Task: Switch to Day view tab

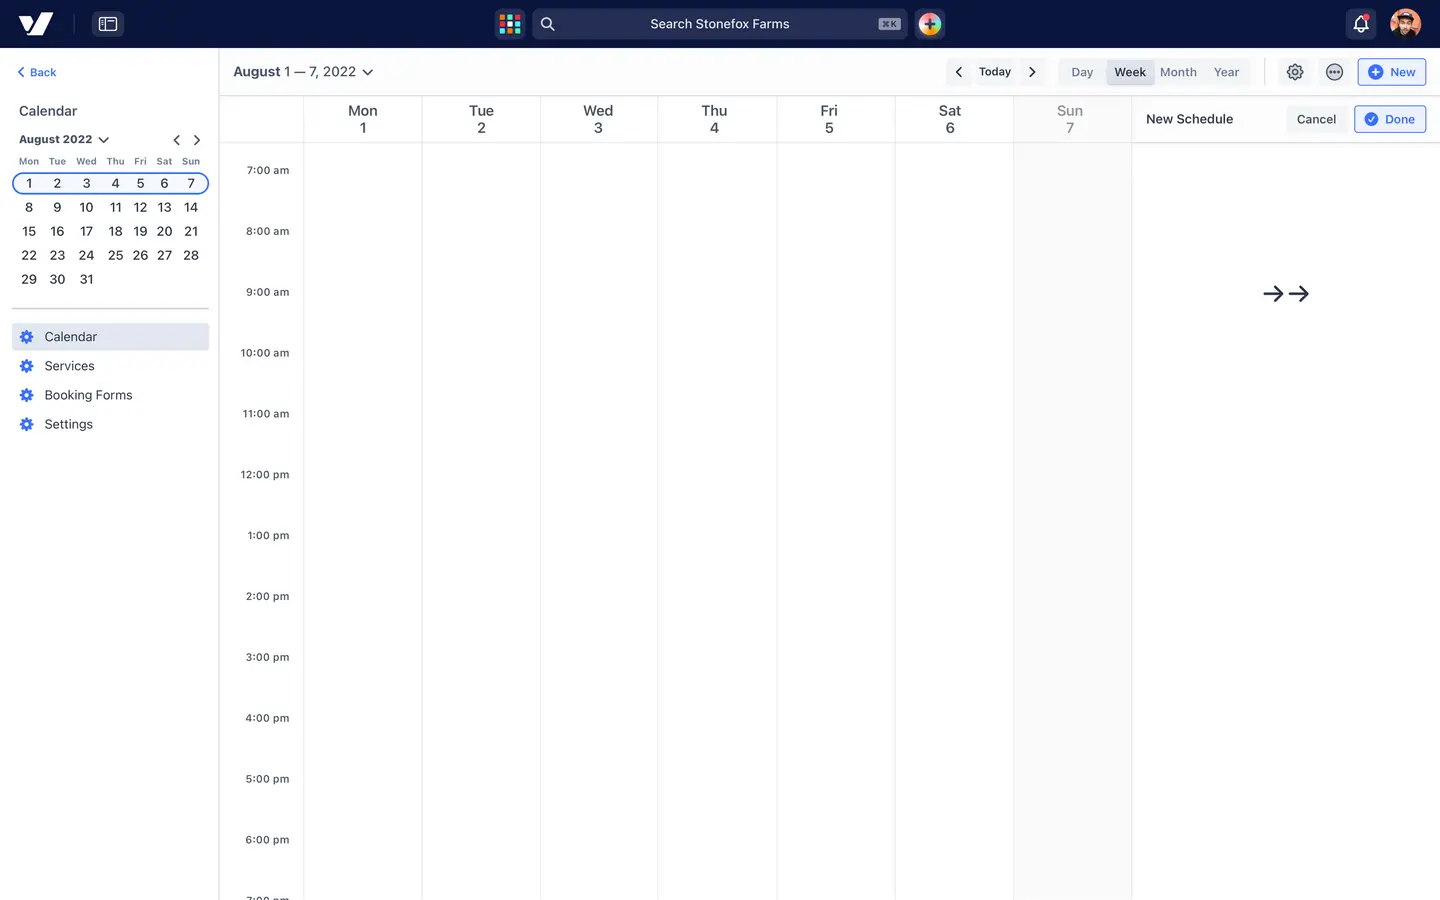Action: 1082,72
